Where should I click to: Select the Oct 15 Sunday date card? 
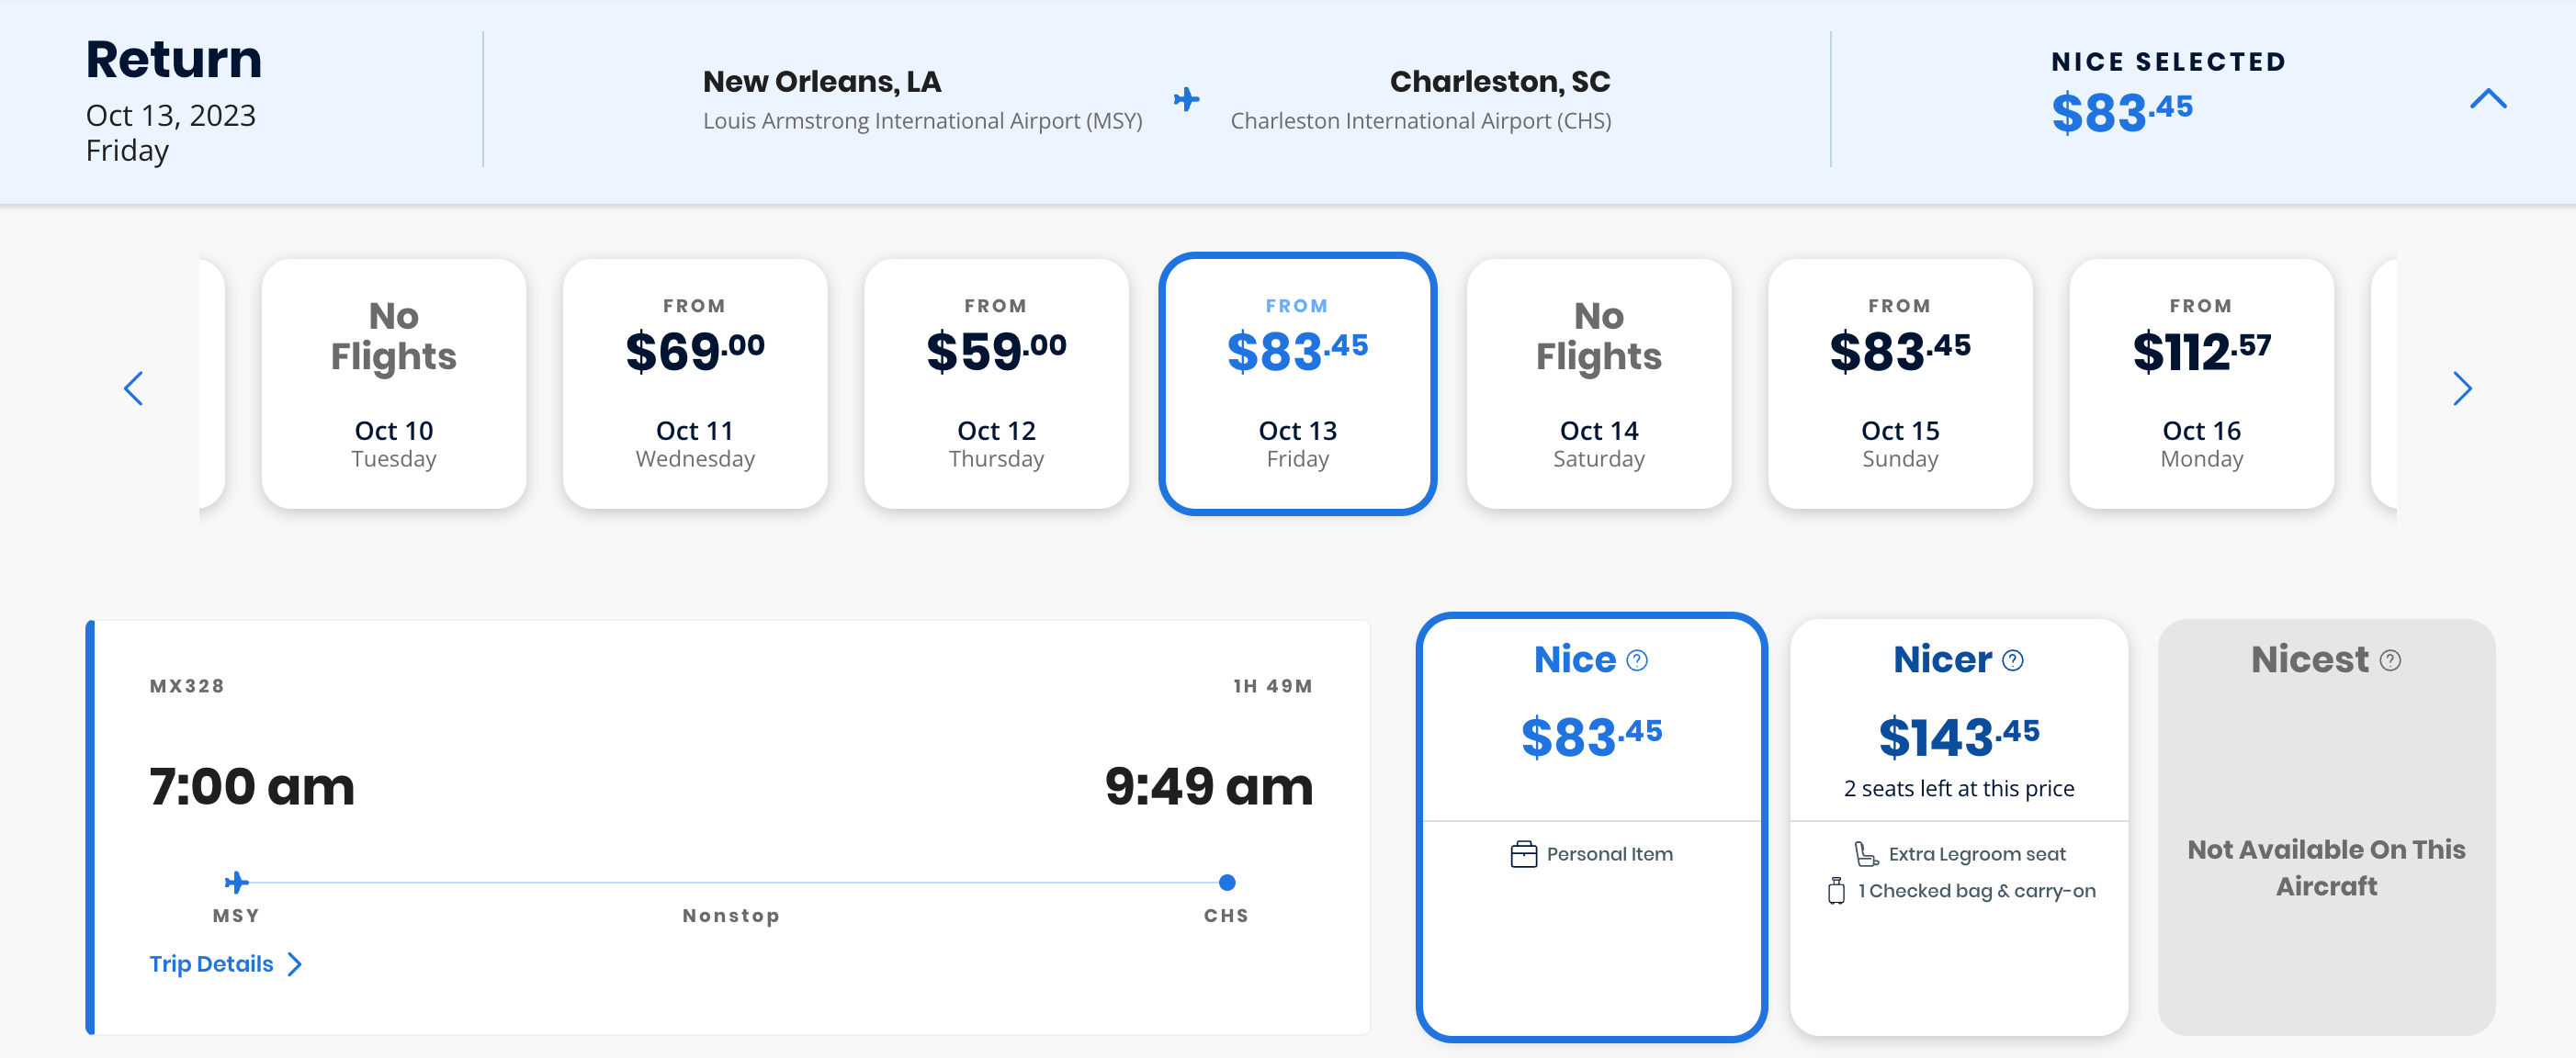[1900, 384]
